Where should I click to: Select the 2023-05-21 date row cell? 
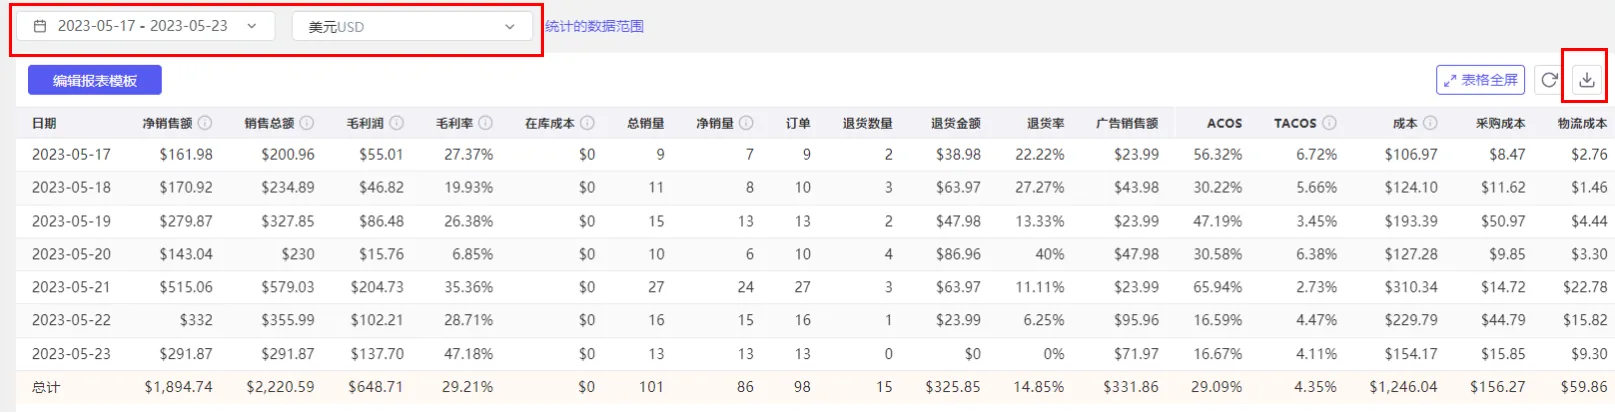pos(71,287)
